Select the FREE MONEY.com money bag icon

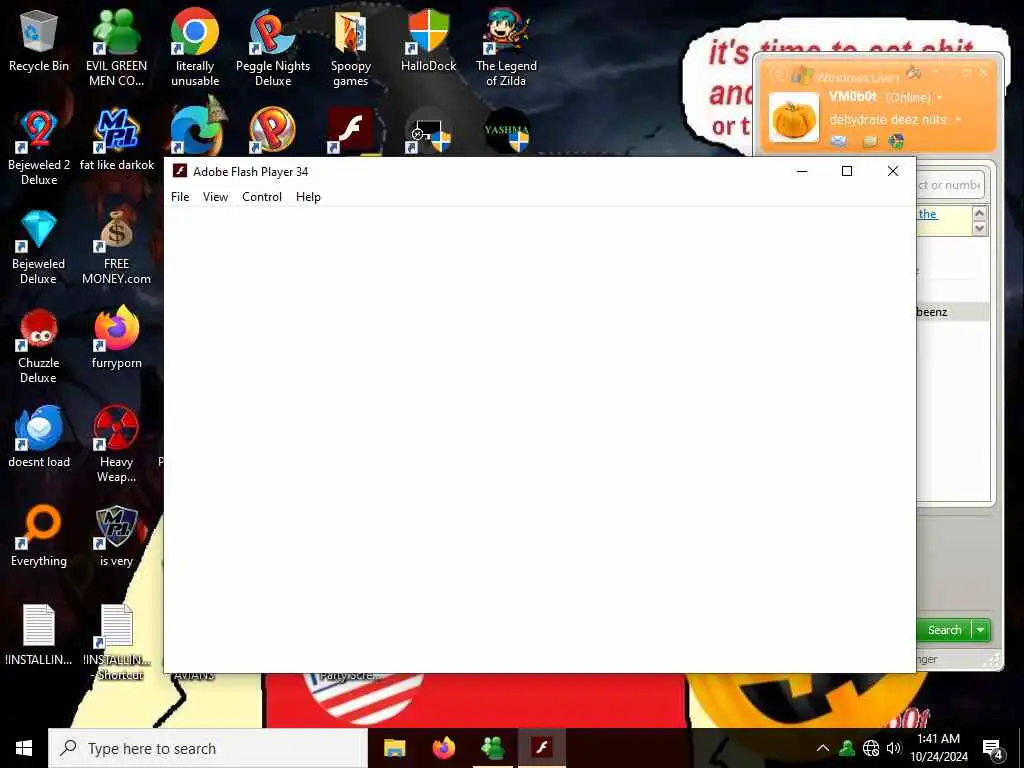[116, 246]
